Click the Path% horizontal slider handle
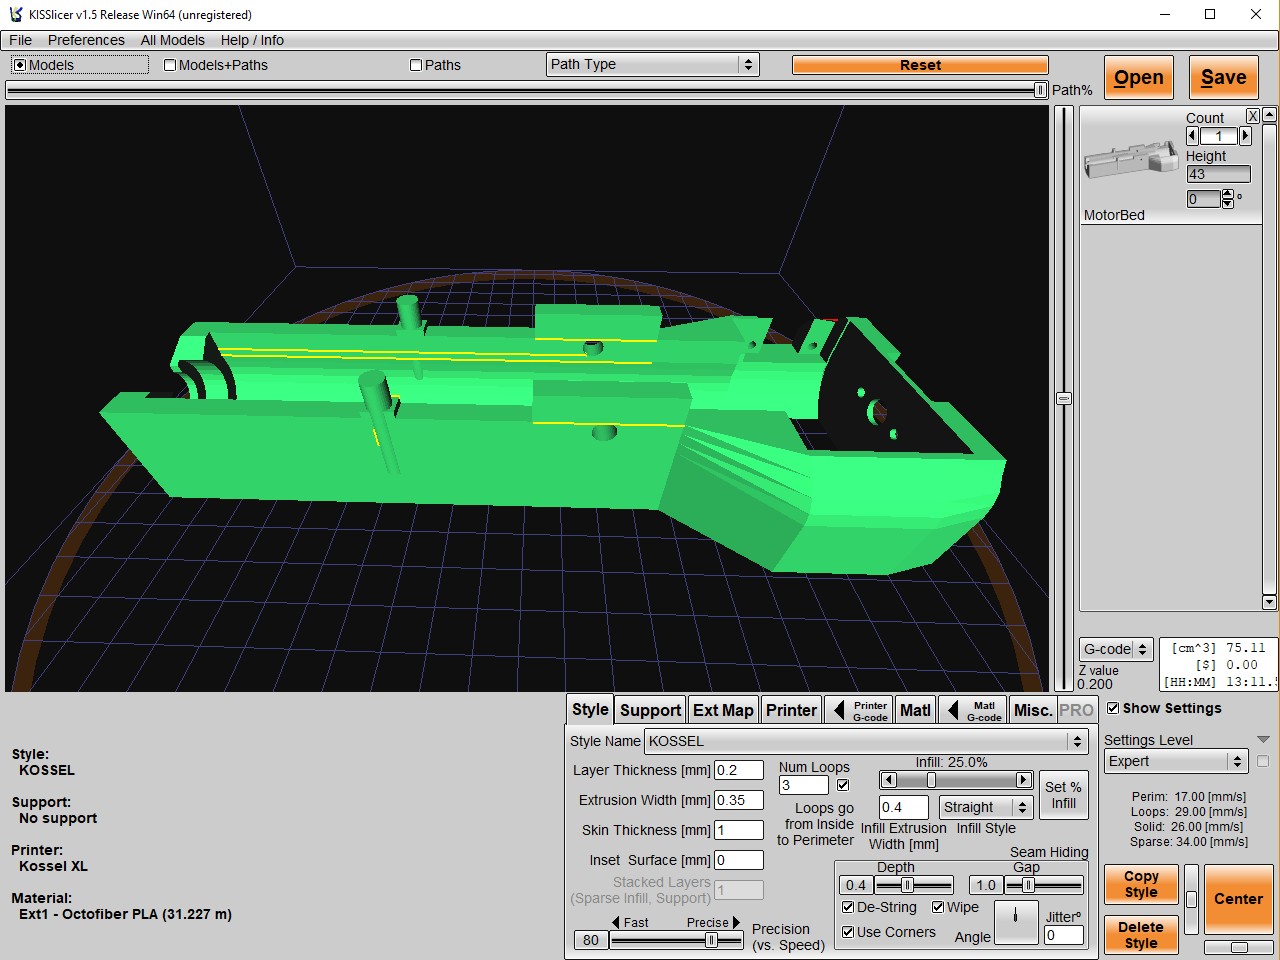Image resolution: width=1280 pixels, height=960 pixels. (1040, 90)
